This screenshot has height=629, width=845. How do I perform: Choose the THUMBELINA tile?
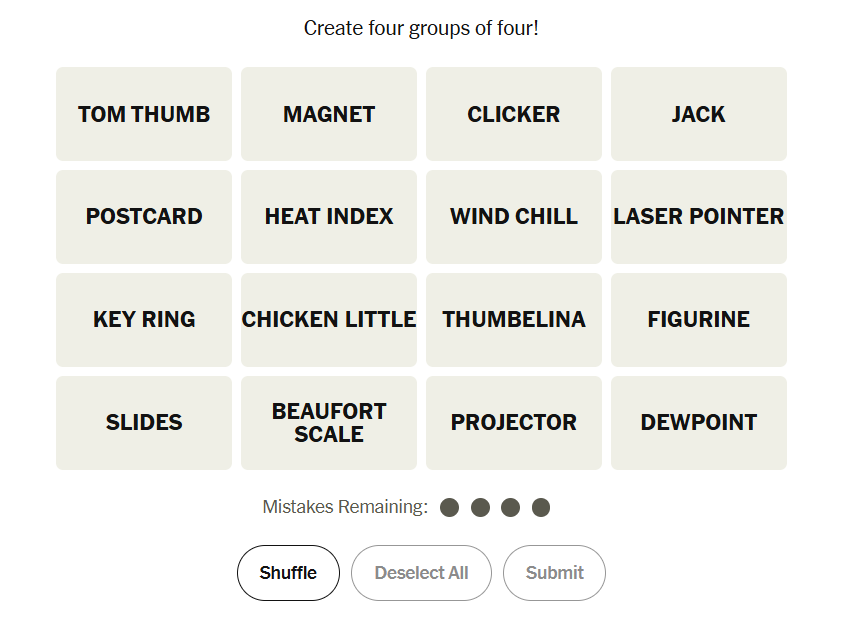pyautogui.click(x=514, y=320)
